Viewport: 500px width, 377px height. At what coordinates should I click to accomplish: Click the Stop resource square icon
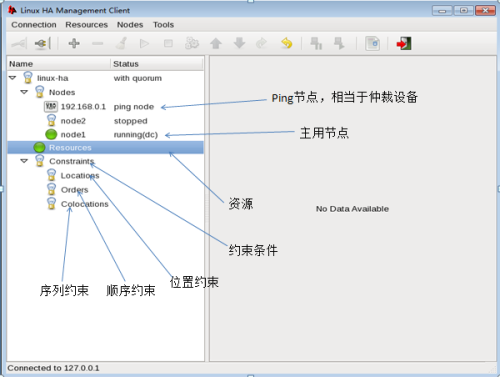(168, 43)
